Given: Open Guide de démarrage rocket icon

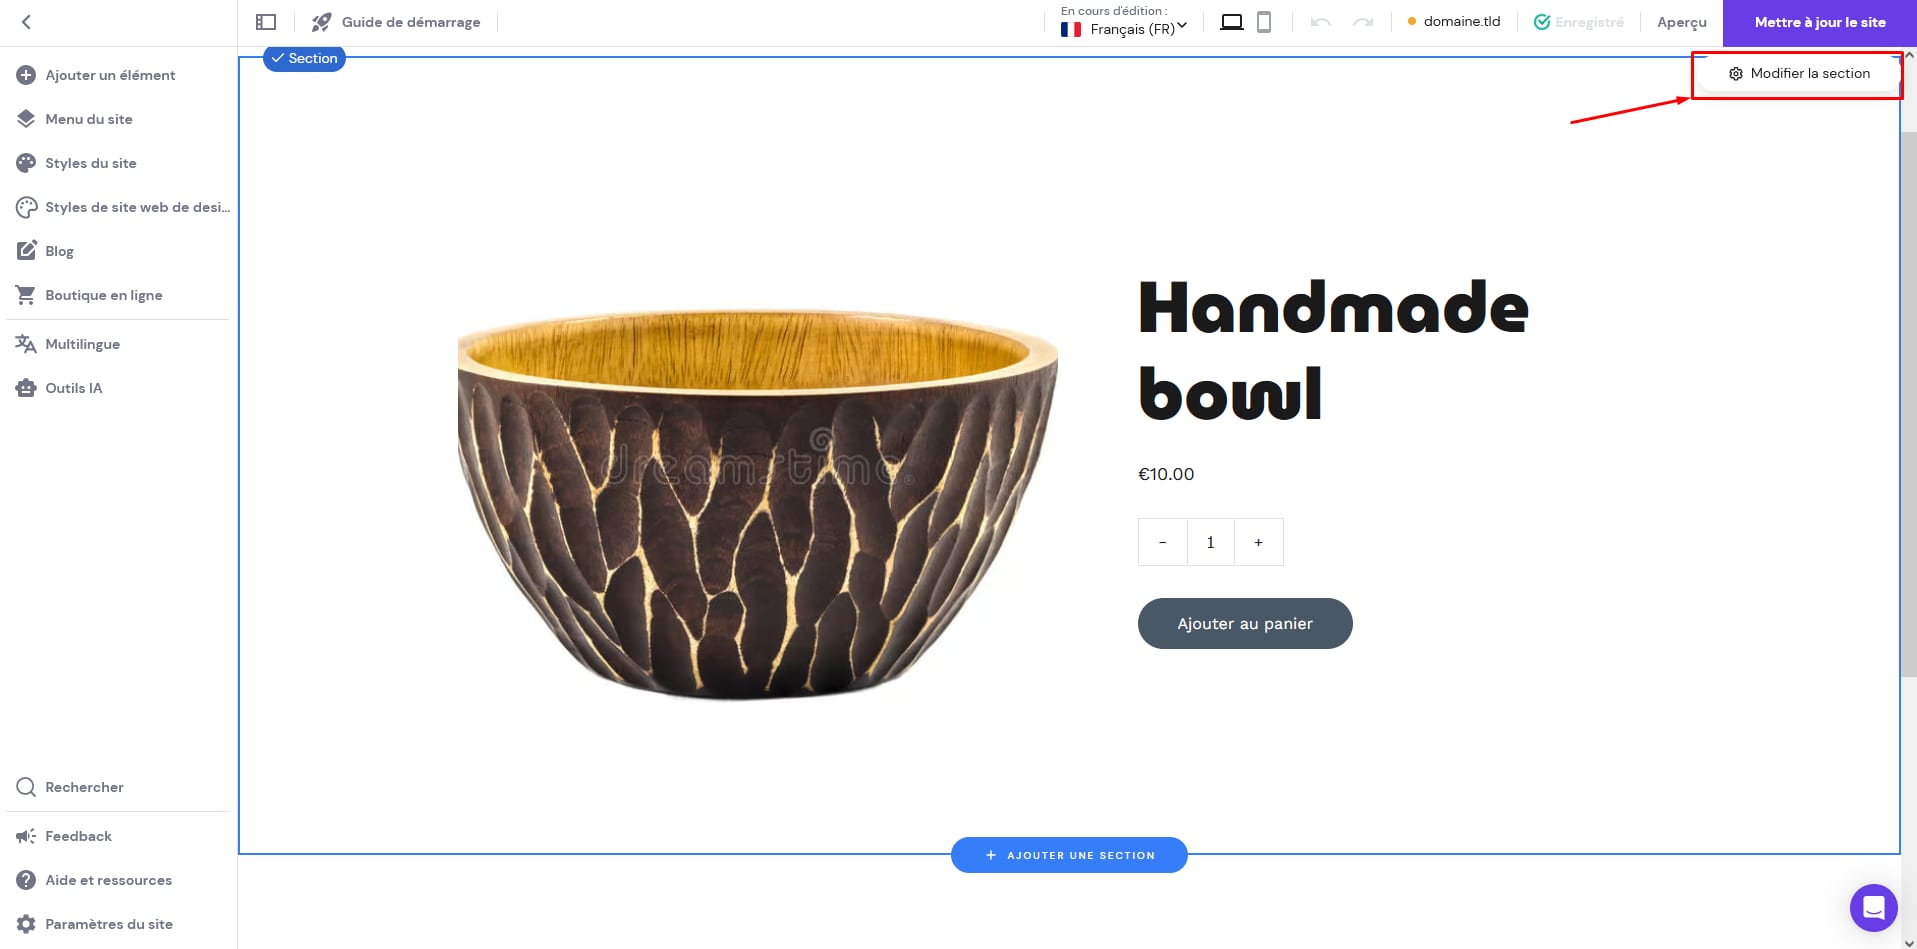Looking at the screenshot, I should (x=321, y=22).
